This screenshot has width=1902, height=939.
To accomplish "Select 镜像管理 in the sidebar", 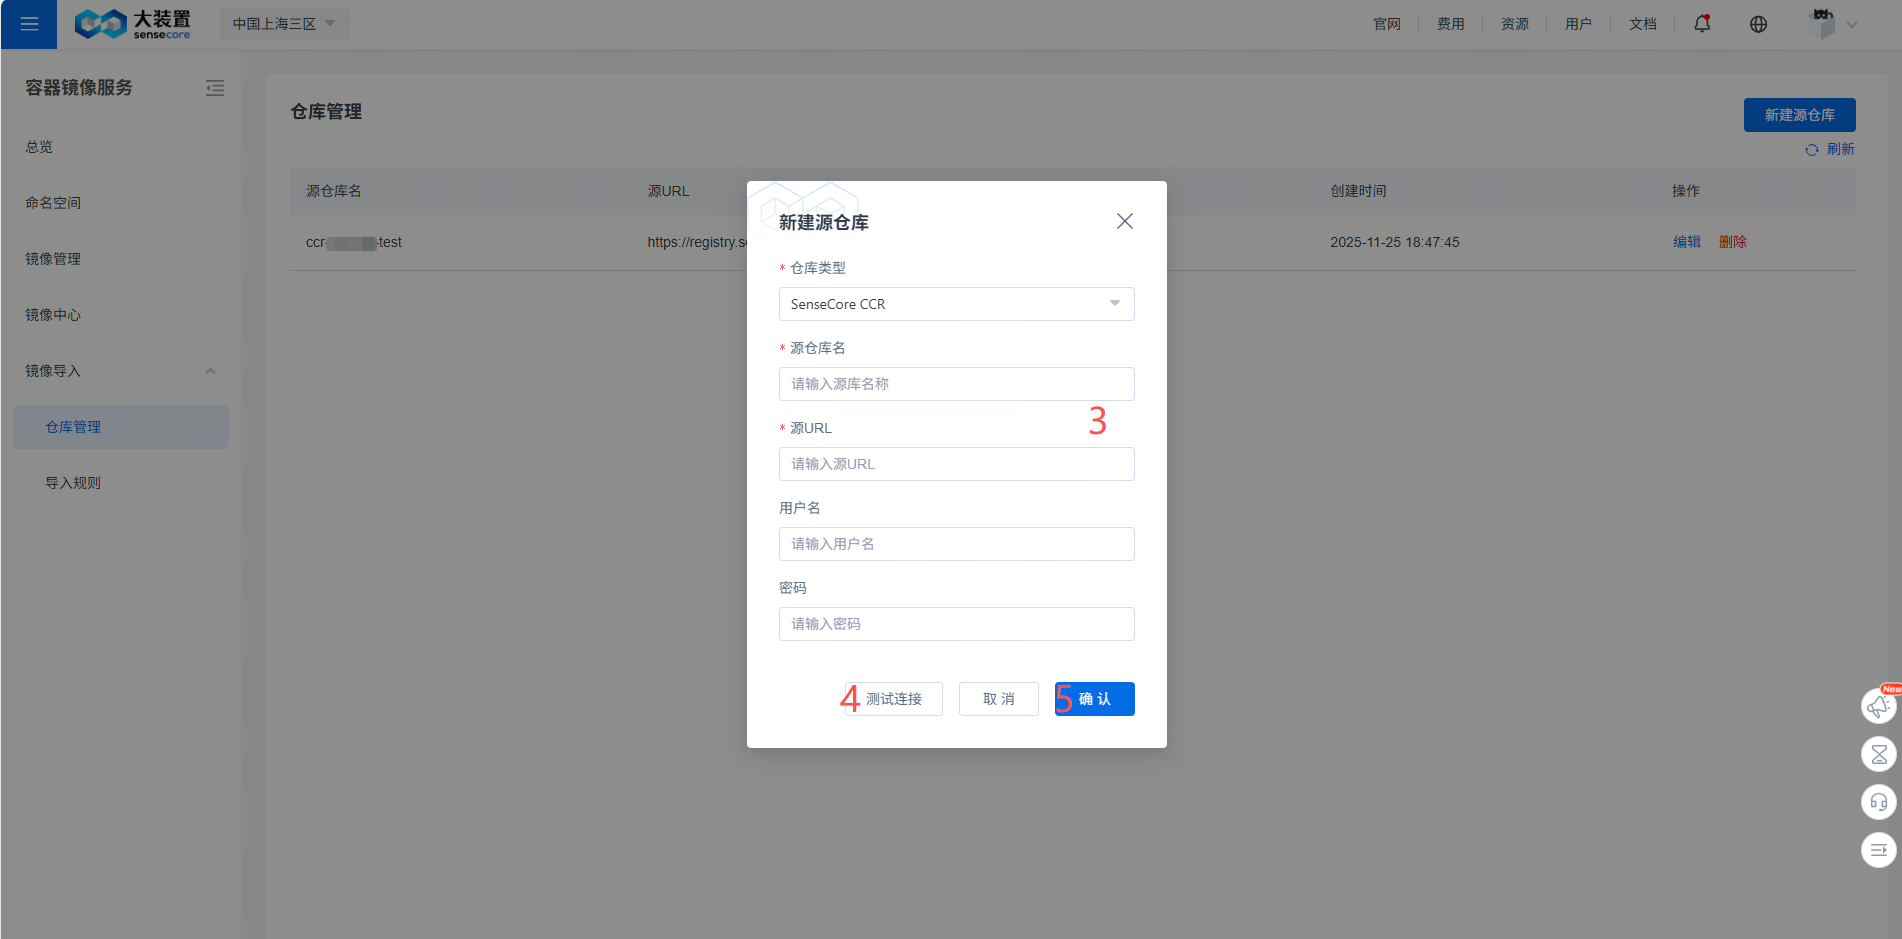I will (x=52, y=258).
